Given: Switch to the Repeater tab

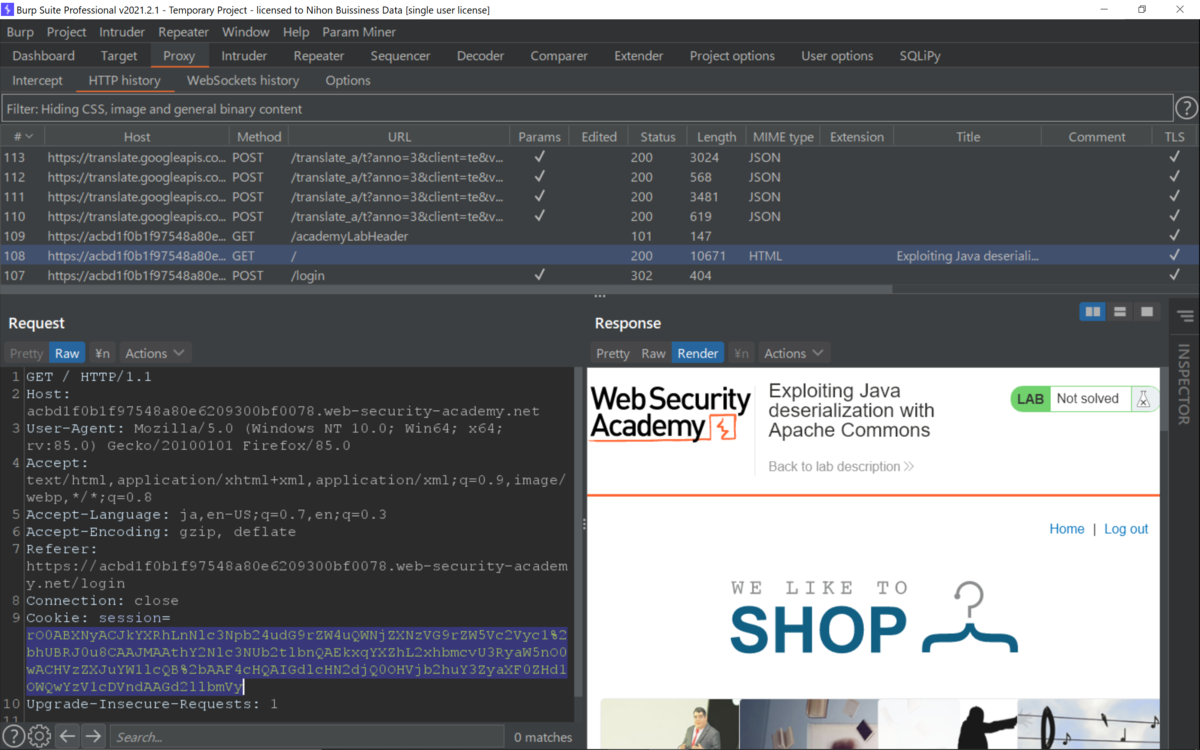Looking at the screenshot, I should pyautogui.click(x=319, y=56).
